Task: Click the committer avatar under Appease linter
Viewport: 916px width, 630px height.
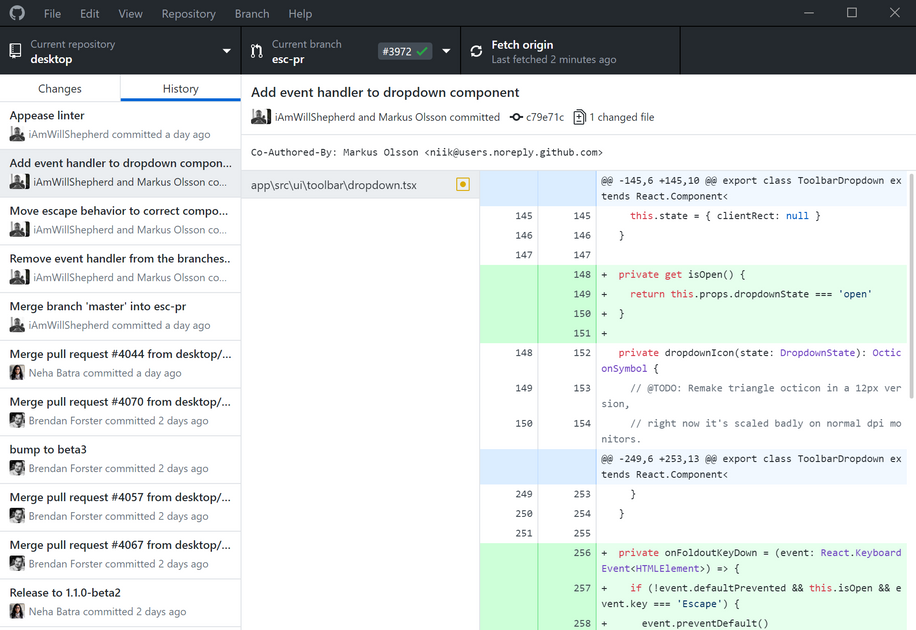Action: click(14, 134)
